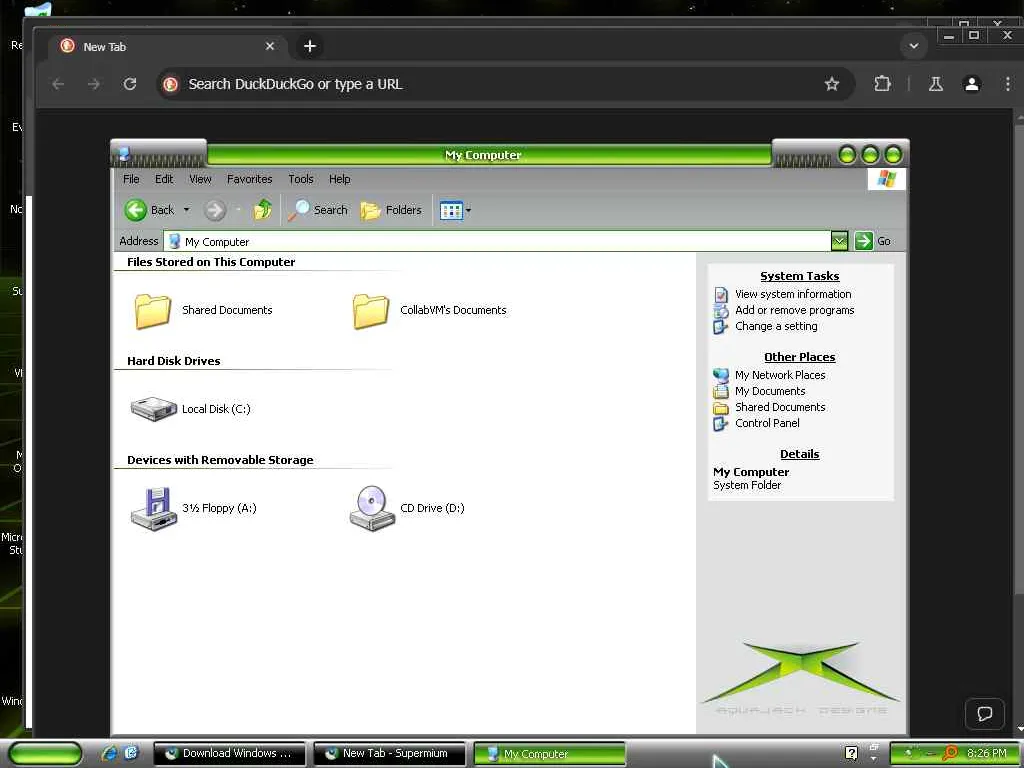Open My Network Places link

tap(780, 375)
